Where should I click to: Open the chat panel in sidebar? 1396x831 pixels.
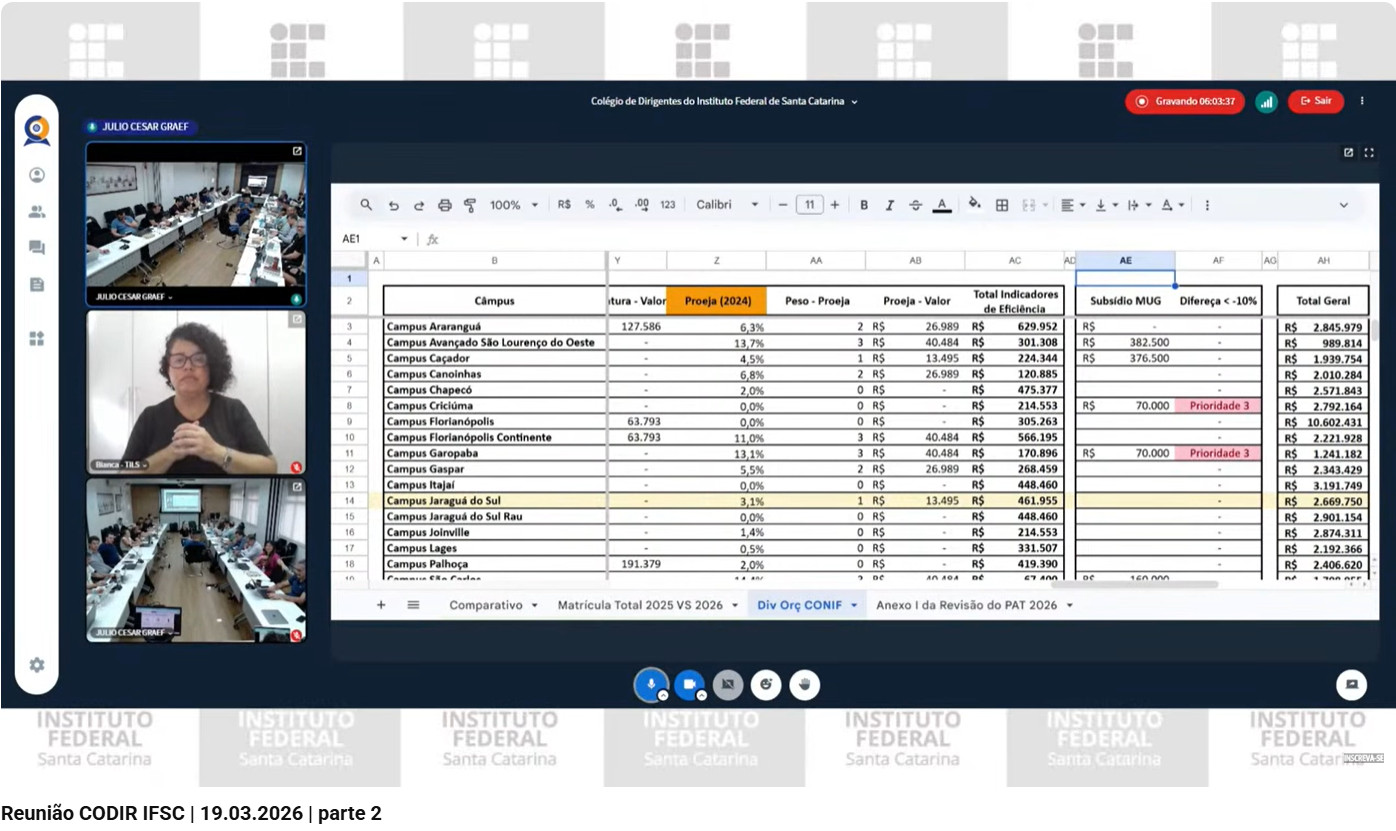coord(37,248)
